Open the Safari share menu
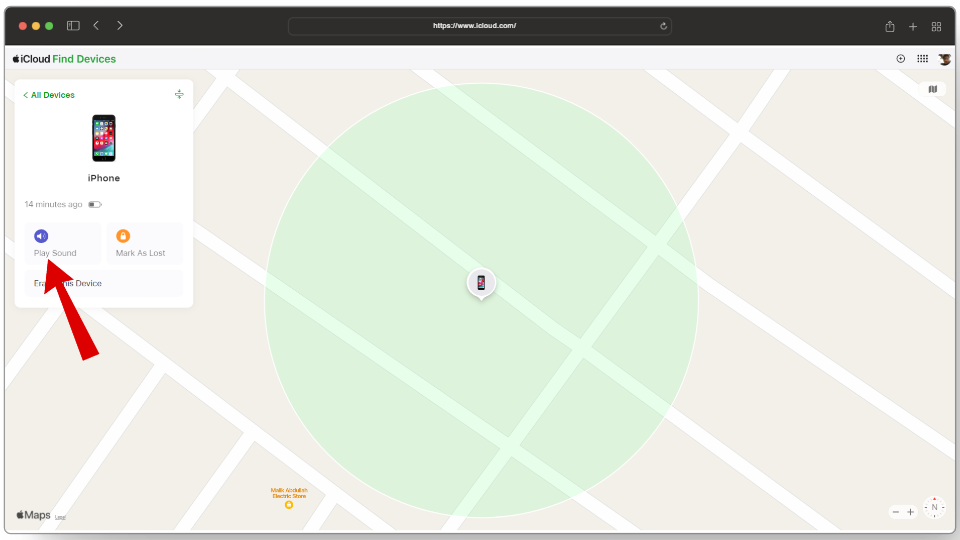 pyautogui.click(x=890, y=26)
